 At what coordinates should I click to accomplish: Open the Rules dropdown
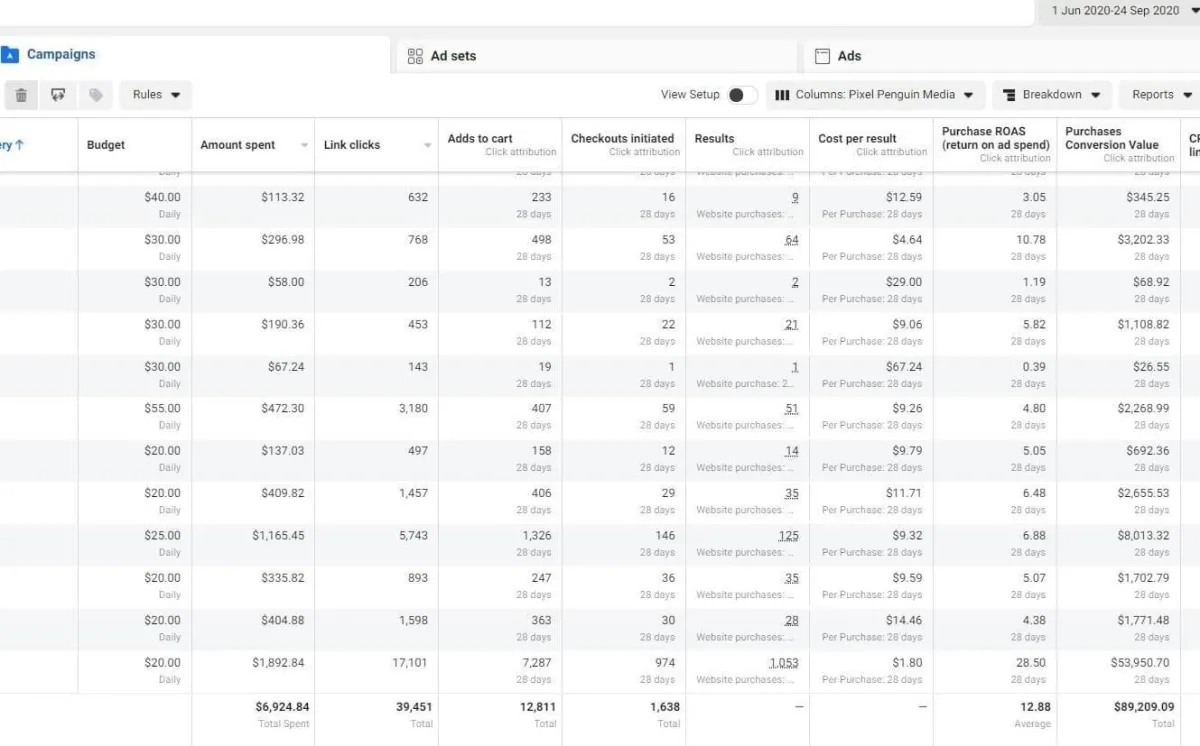pyautogui.click(x=156, y=95)
